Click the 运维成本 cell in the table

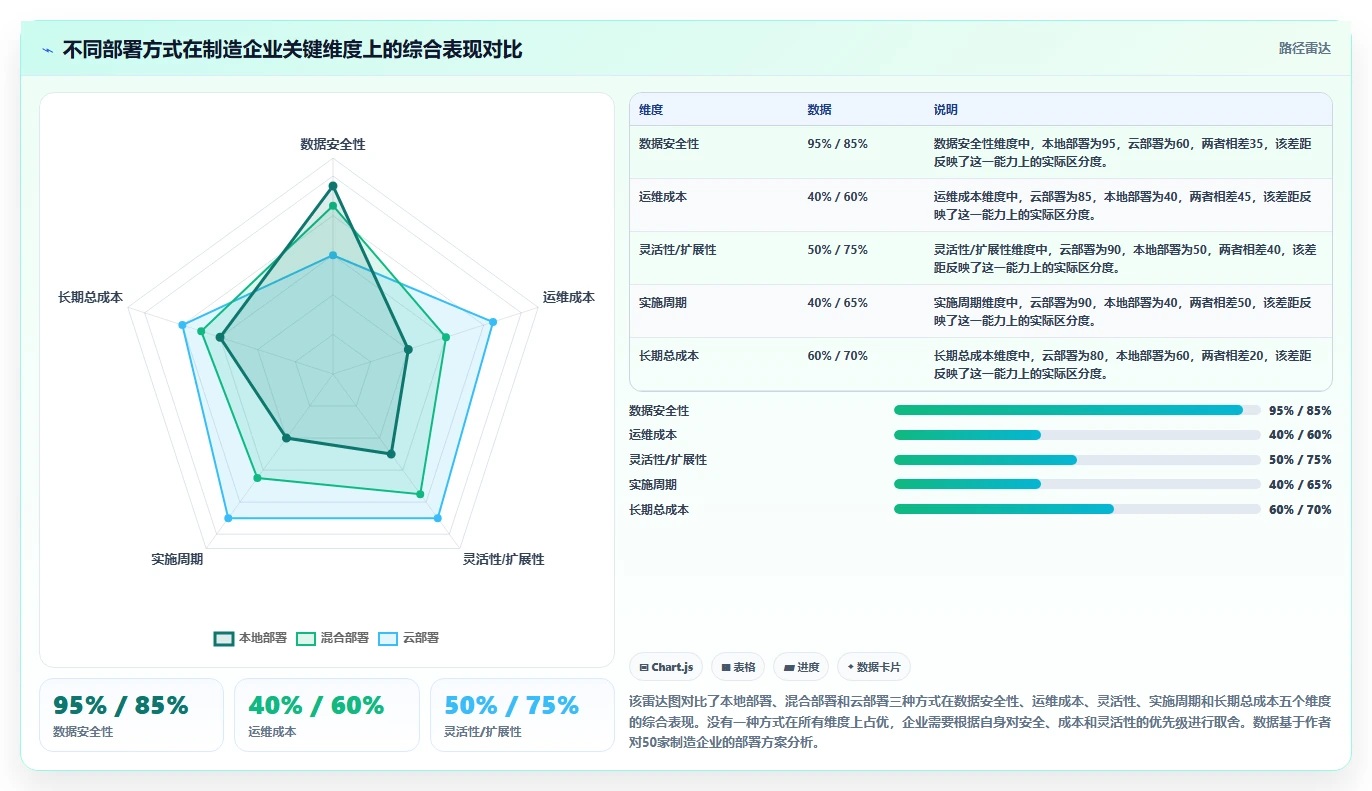663,197
